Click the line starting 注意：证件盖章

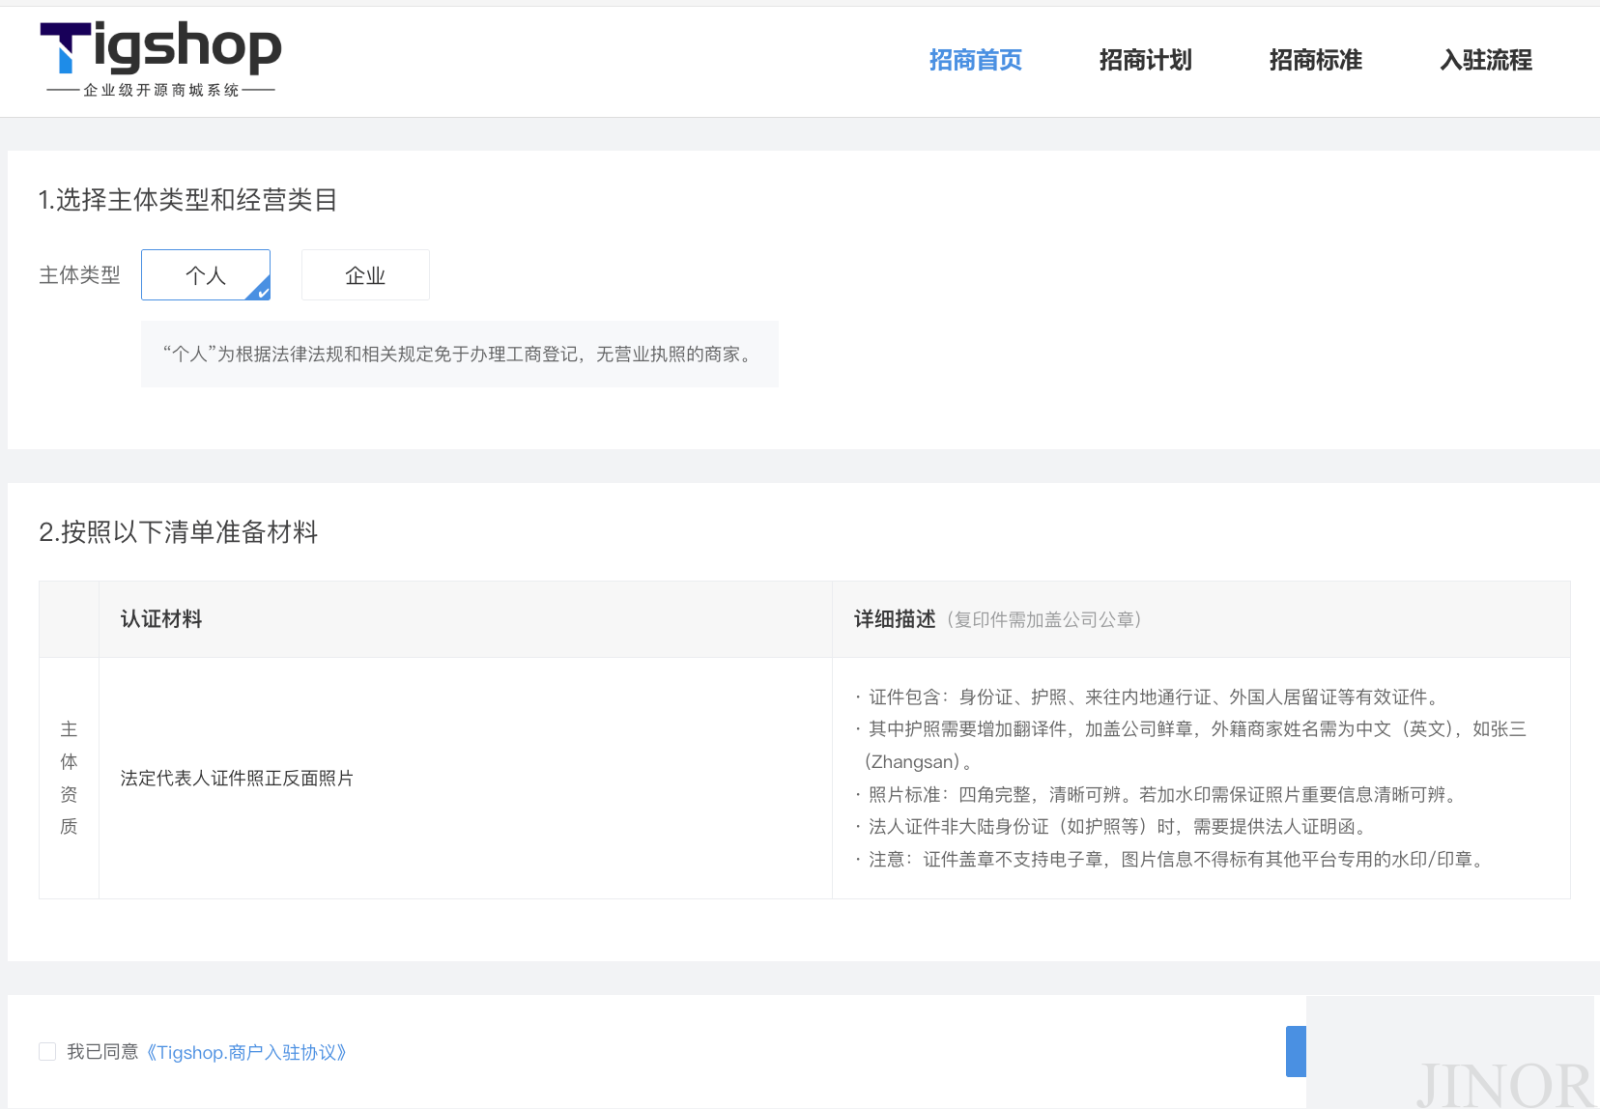(1171, 859)
